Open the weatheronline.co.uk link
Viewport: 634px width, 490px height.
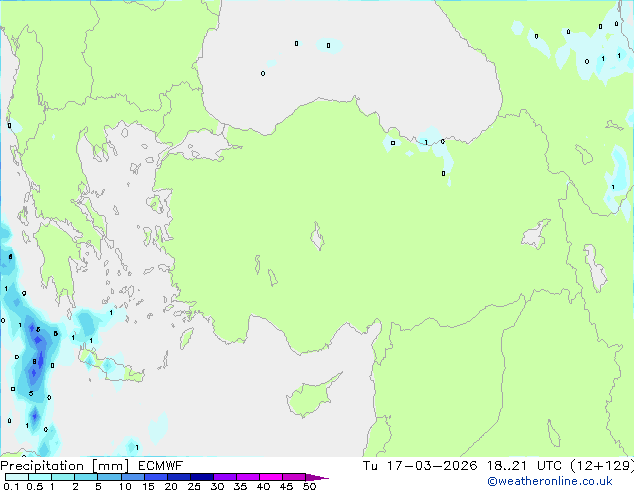(x=550, y=481)
